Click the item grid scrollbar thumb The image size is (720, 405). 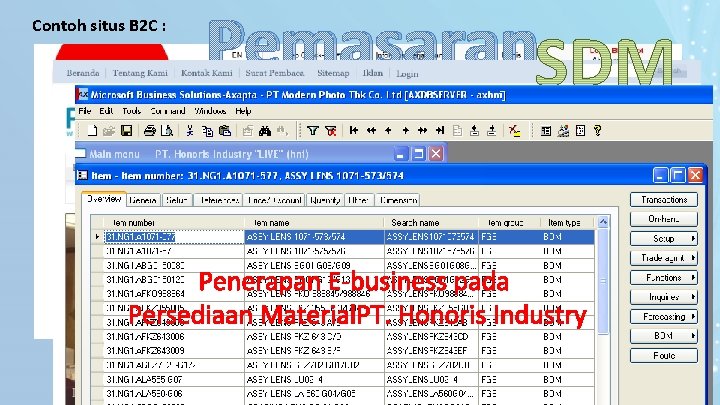(x=603, y=281)
